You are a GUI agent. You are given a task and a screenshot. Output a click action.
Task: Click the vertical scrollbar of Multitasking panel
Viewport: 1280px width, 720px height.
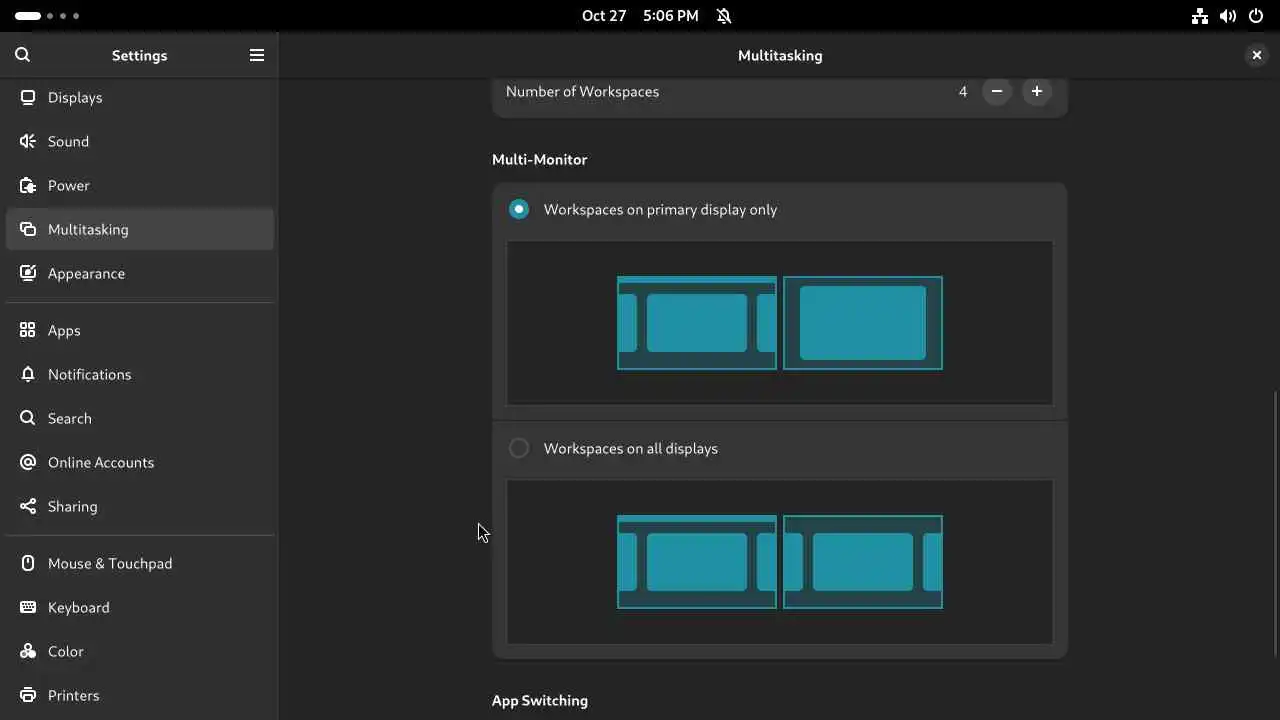point(1275,520)
